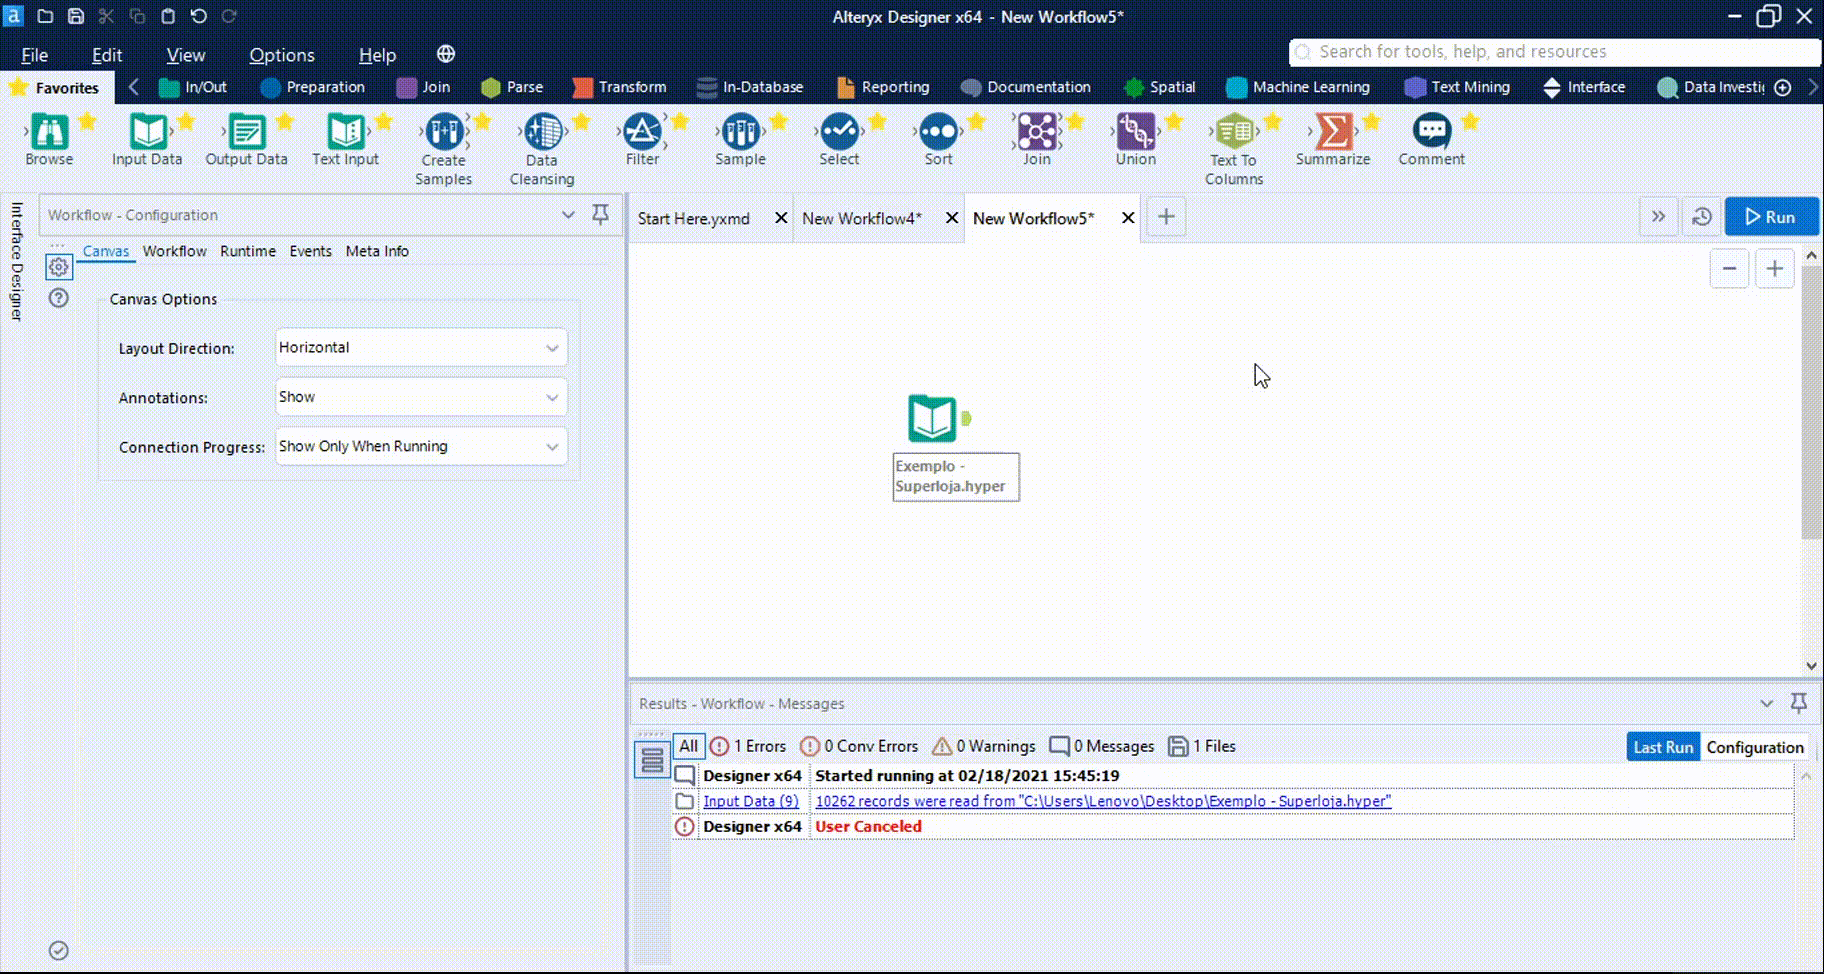Viewport: 1824px width, 974px height.
Task: Zoom in the canvas with plus button
Action: coord(1775,268)
